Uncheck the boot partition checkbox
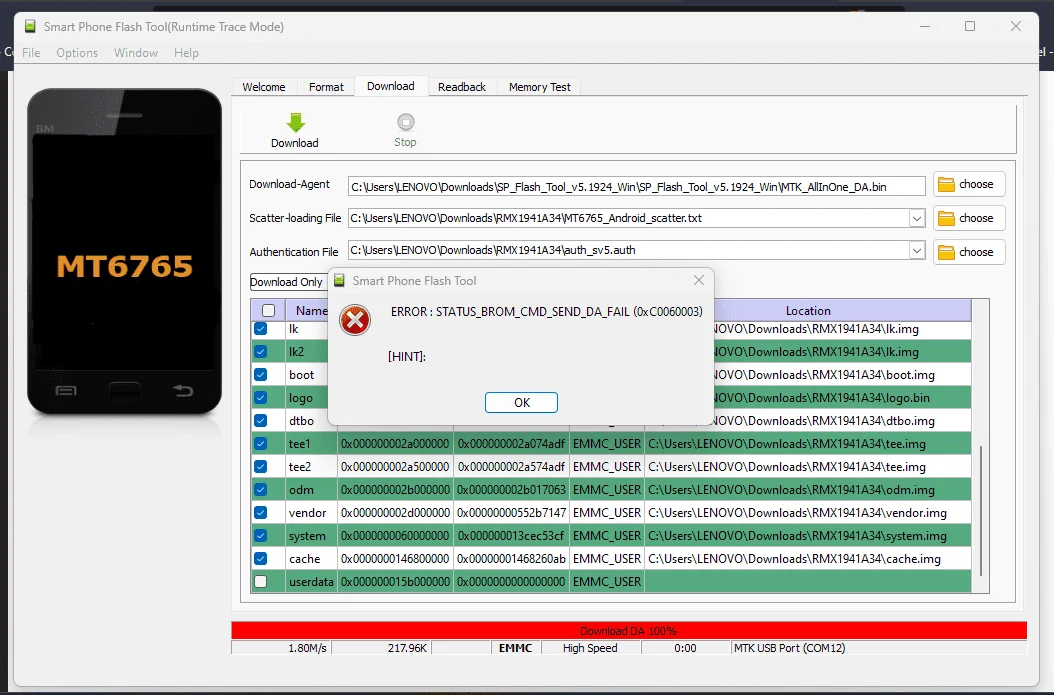Image resolution: width=1054 pixels, height=695 pixels. 261,374
